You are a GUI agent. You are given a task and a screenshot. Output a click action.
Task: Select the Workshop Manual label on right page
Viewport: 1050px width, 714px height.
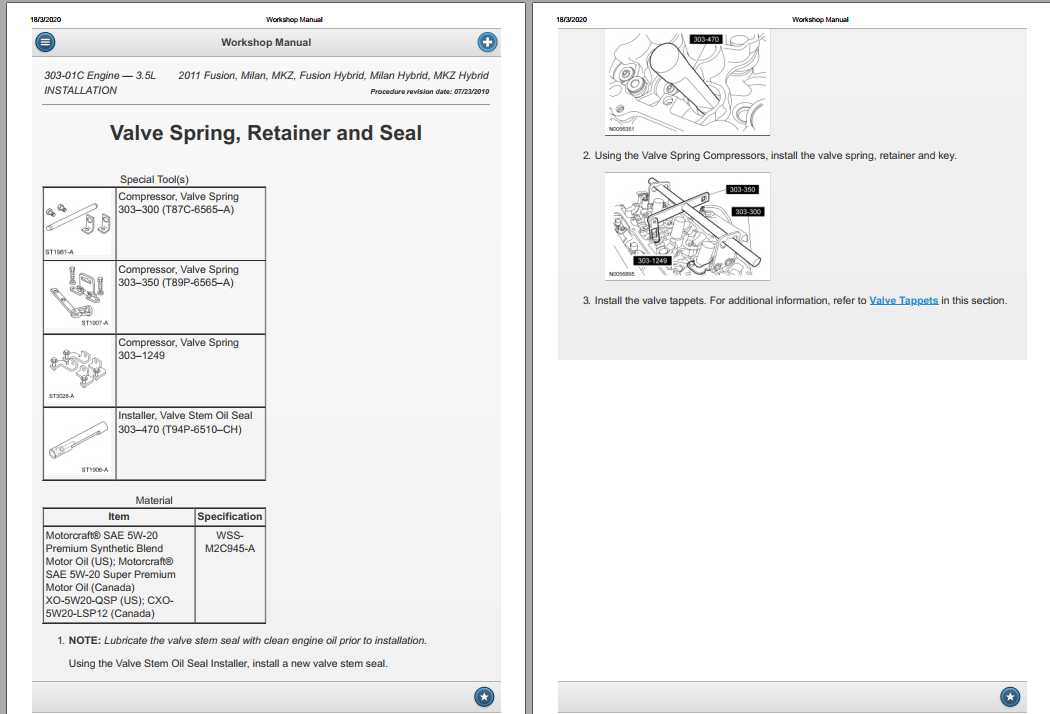point(820,18)
